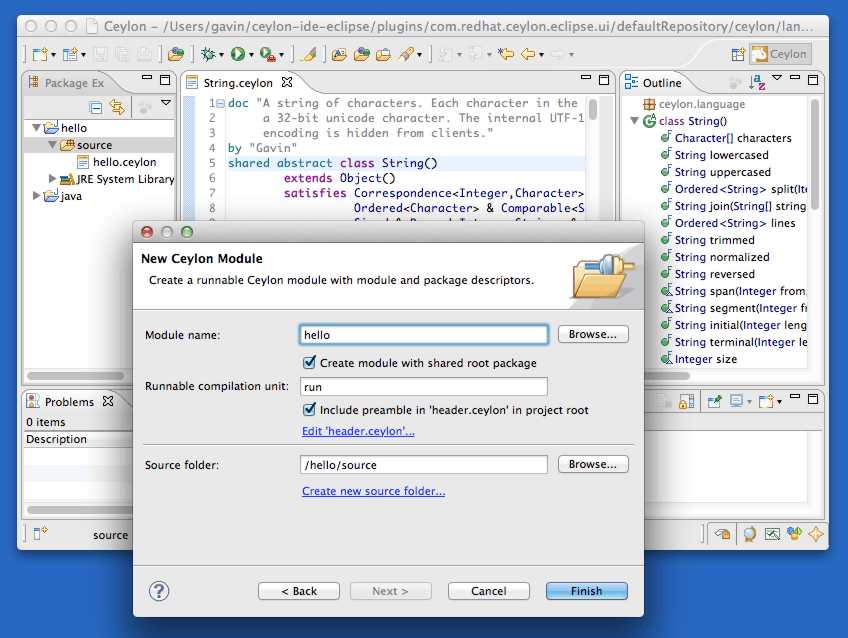Click Collapse All in Package Explorer
This screenshot has height=638, width=848.
tap(96, 108)
